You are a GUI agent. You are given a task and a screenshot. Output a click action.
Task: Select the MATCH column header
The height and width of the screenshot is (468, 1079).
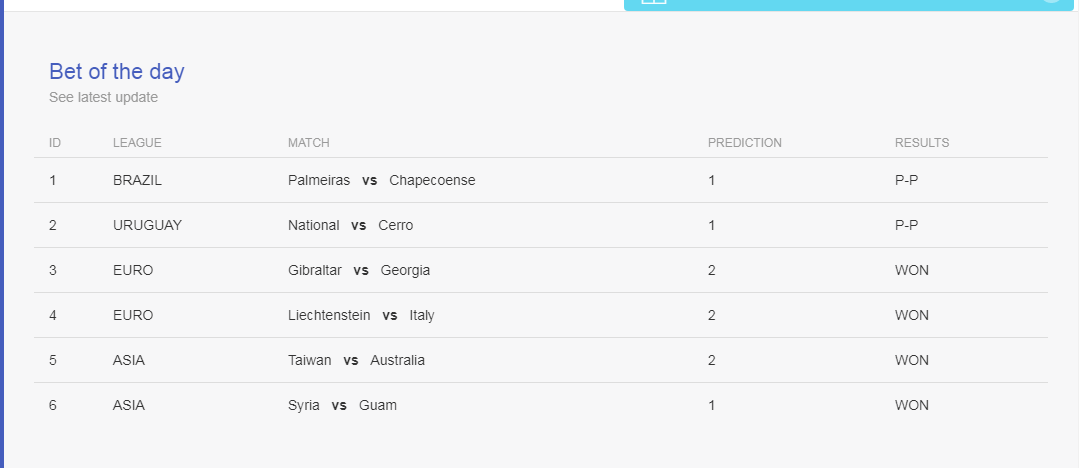[308, 142]
